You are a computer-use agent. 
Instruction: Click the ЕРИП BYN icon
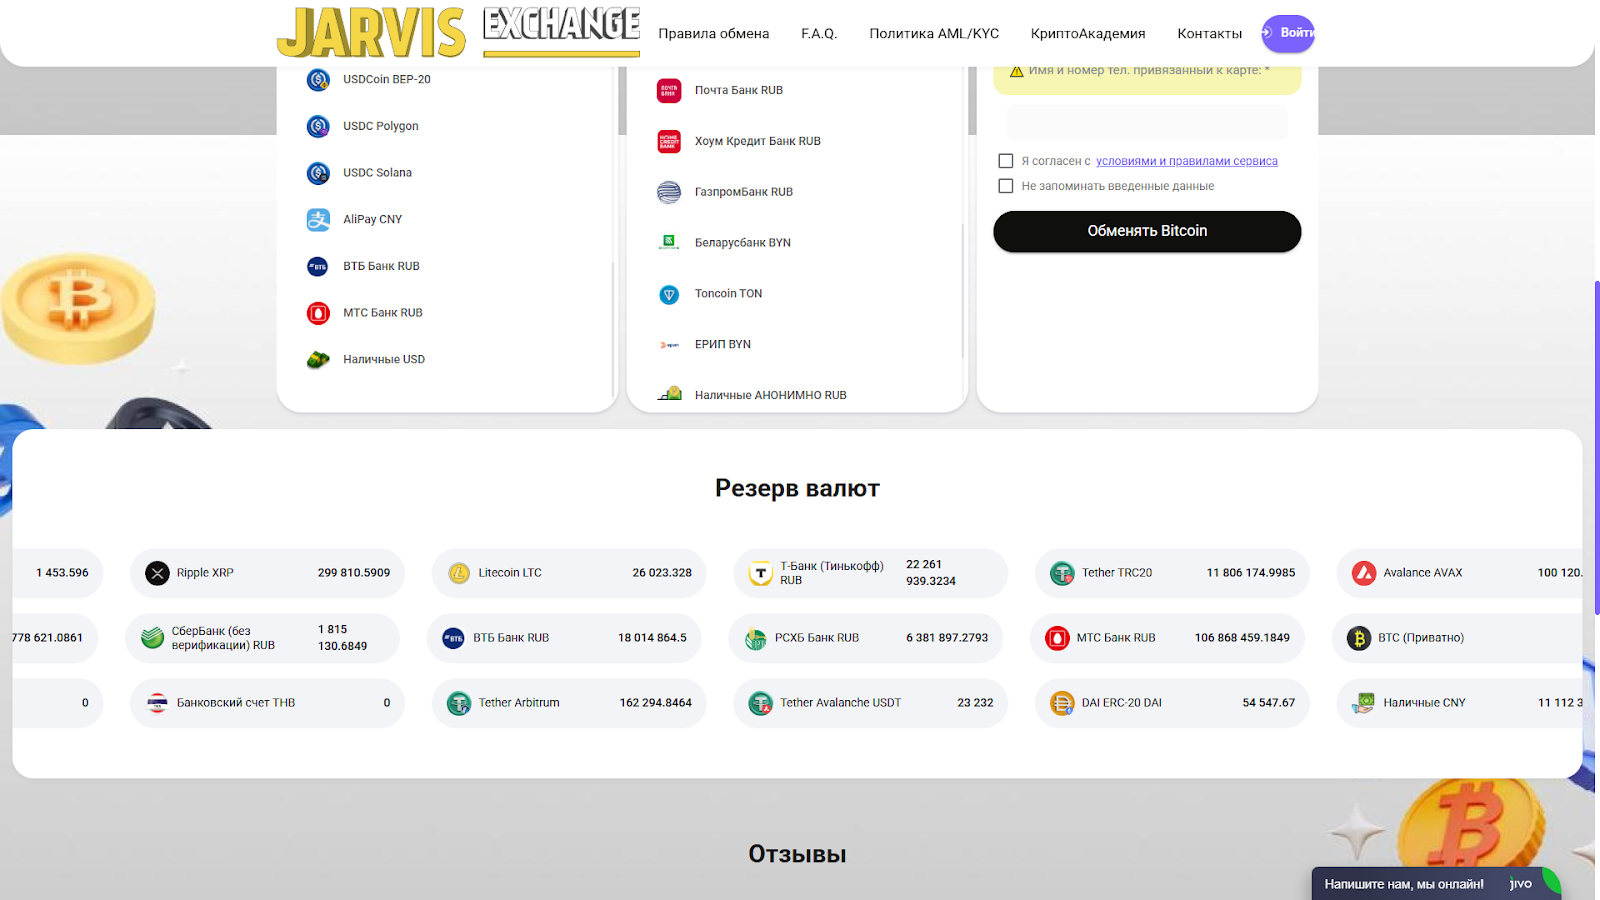tap(669, 345)
